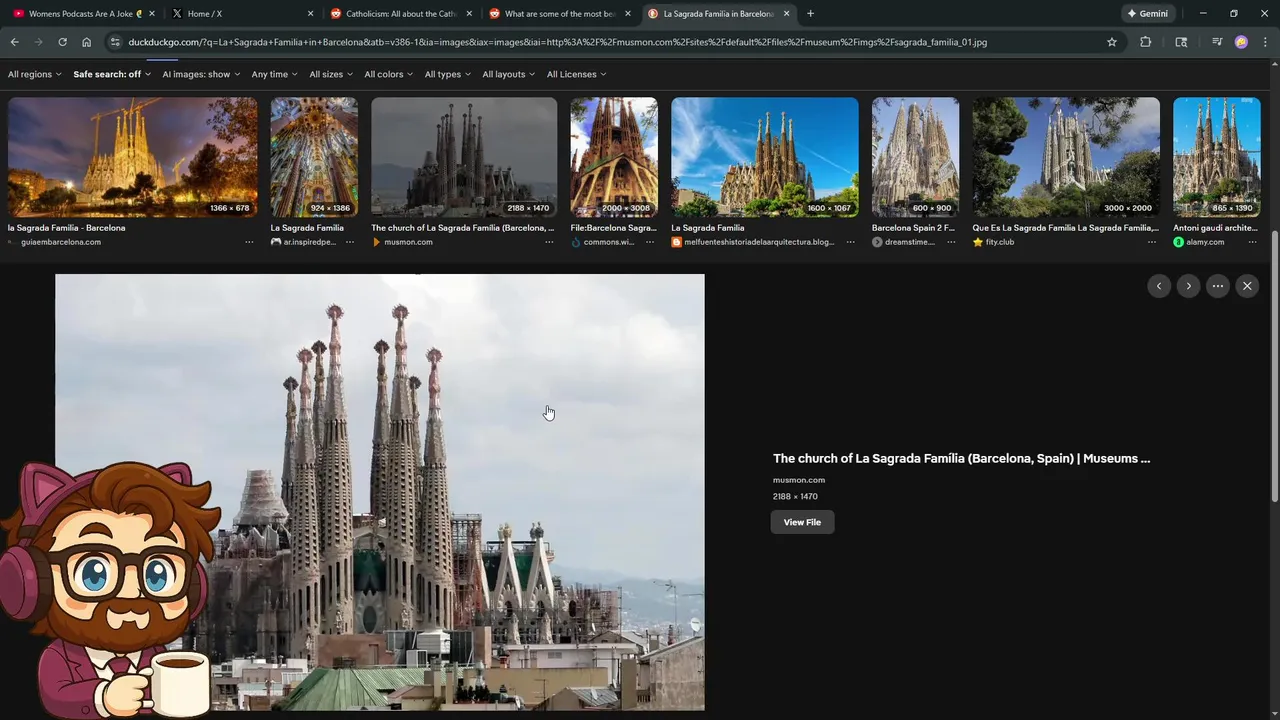Expand the Any time filter
This screenshot has height=720, width=1280.
click(275, 74)
